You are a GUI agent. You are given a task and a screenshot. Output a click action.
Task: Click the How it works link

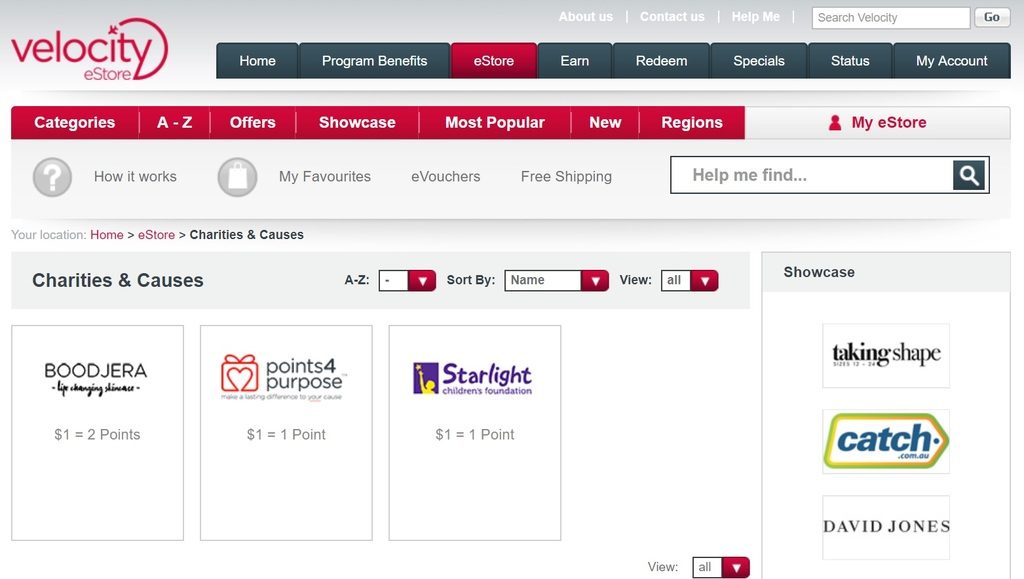(x=135, y=176)
